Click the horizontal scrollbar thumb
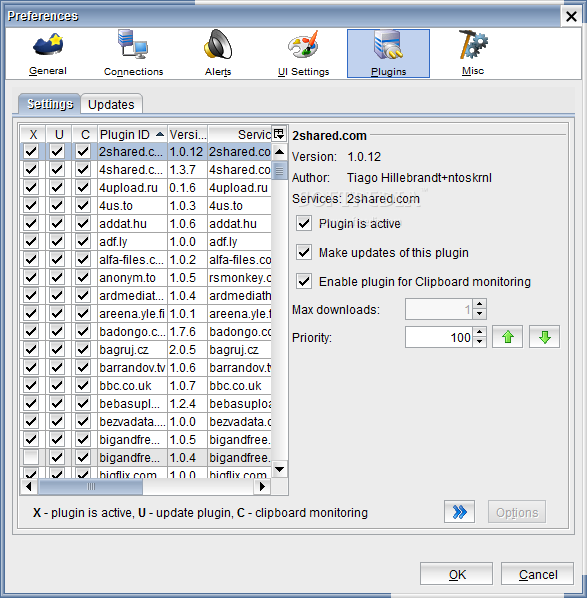The height and width of the screenshot is (598, 587). (90, 486)
